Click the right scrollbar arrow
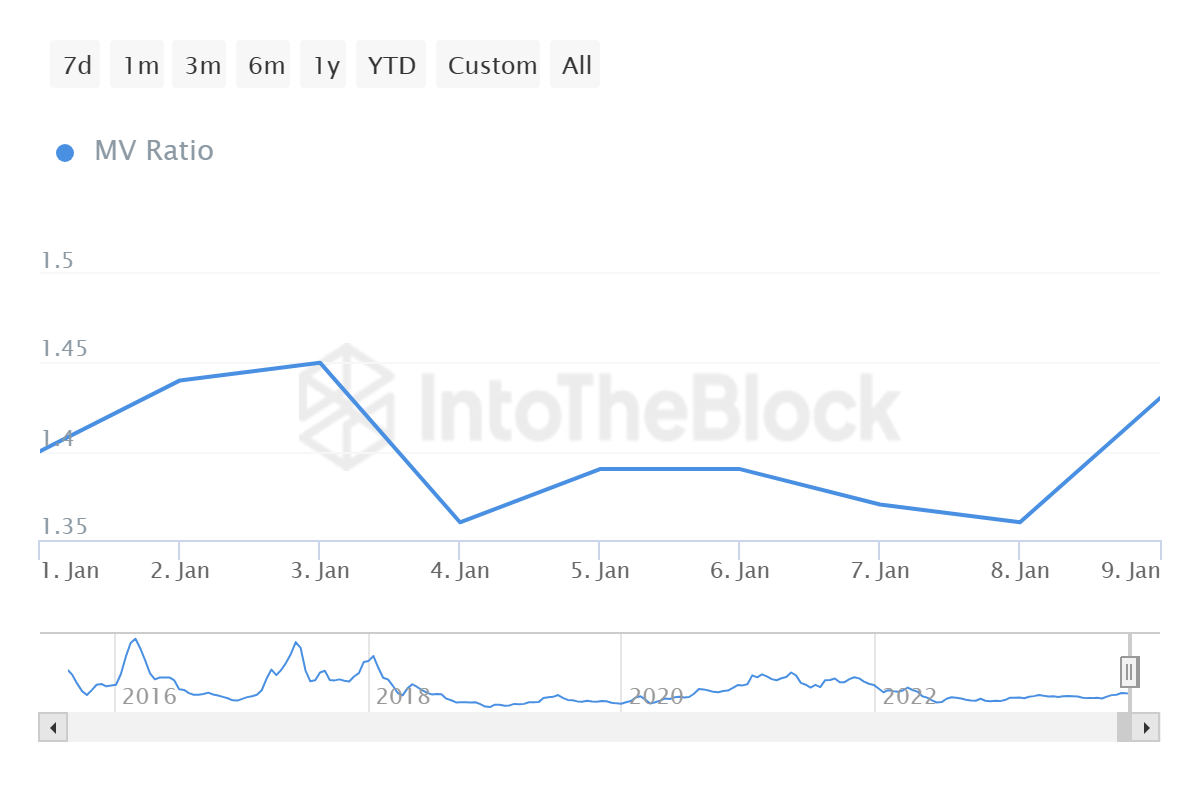Image resolution: width=1200 pixels, height=800 pixels. (1146, 727)
